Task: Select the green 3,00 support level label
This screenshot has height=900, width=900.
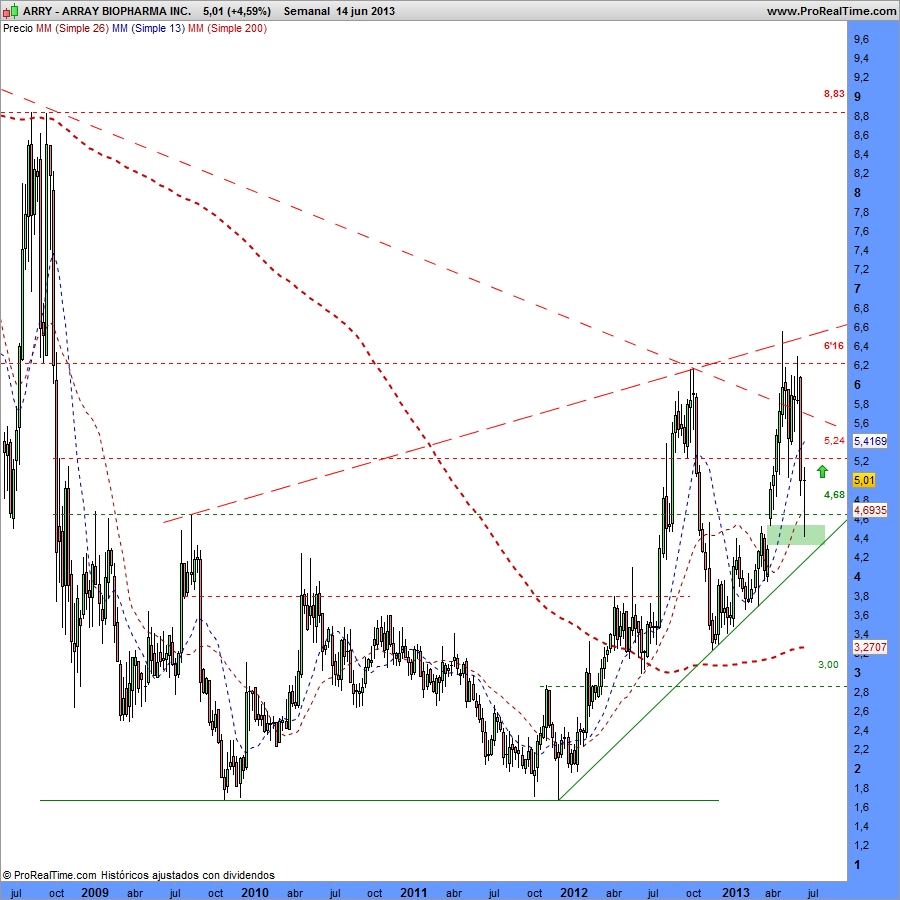Action: pos(827,665)
